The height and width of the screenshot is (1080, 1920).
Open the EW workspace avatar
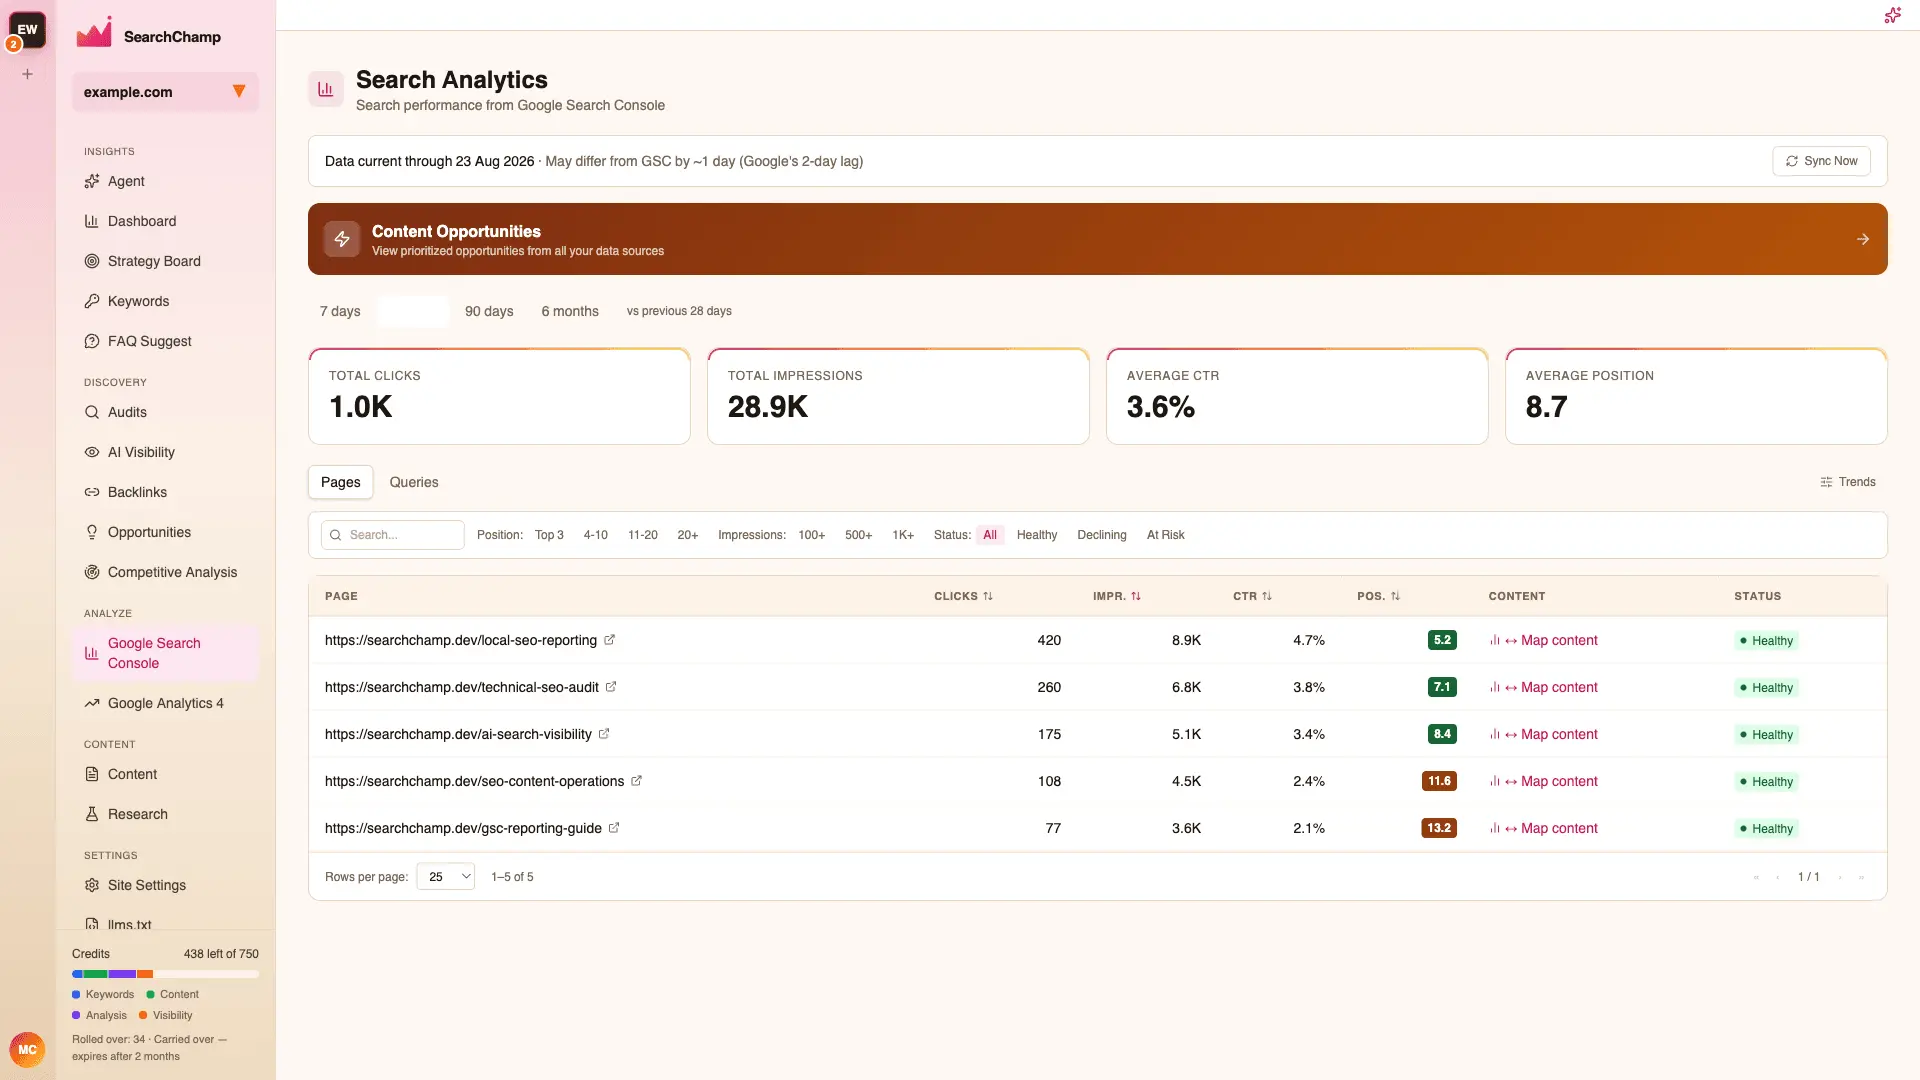coord(27,30)
